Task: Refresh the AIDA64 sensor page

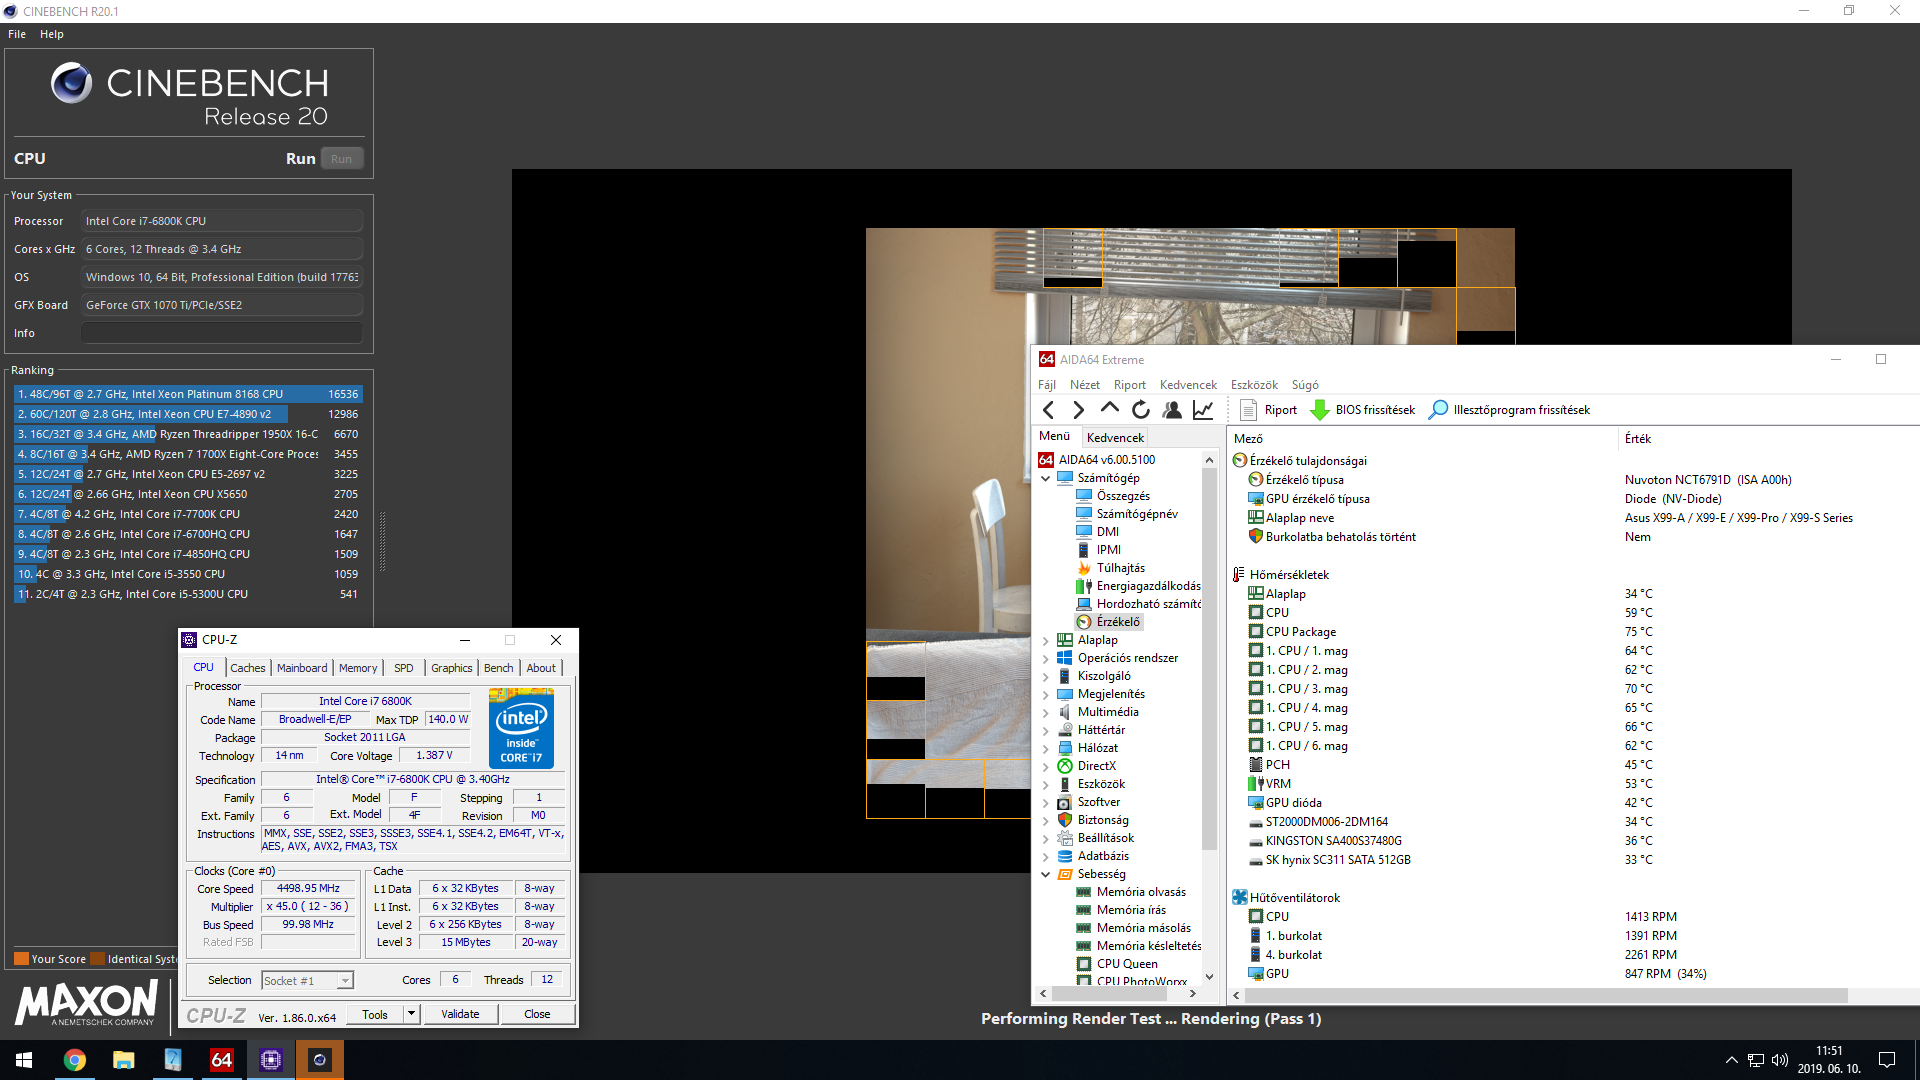Action: click(x=1141, y=410)
